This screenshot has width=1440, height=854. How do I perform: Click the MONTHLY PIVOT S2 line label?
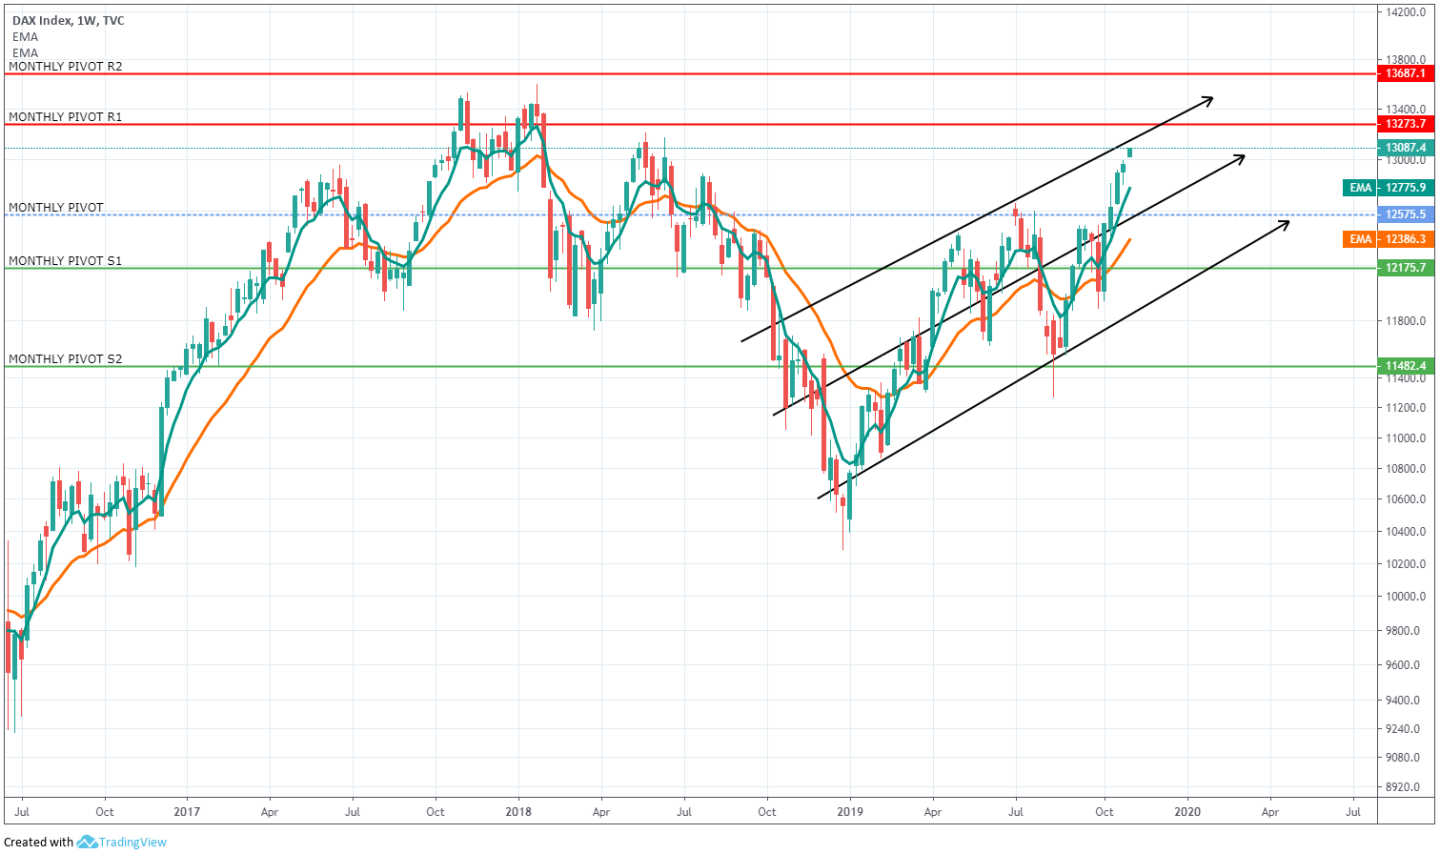pos(65,359)
